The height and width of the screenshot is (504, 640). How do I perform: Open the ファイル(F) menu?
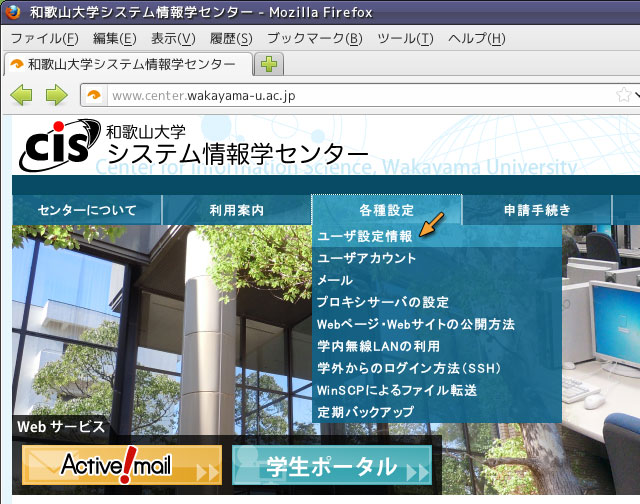[44, 39]
